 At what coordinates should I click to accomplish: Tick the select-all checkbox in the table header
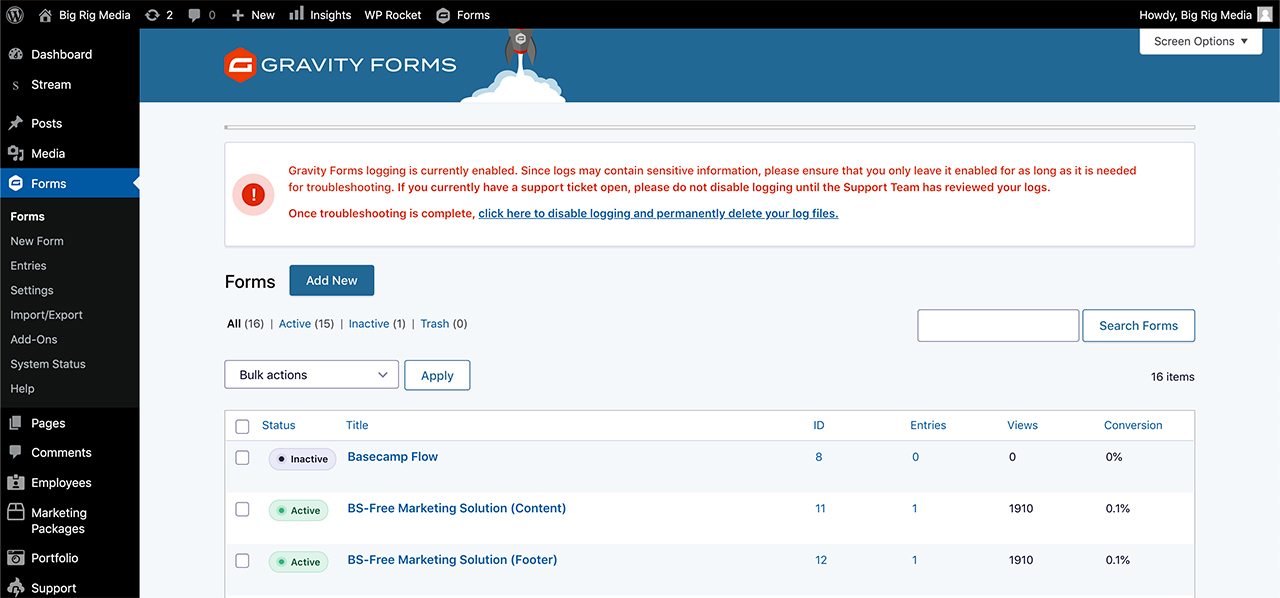(x=242, y=426)
